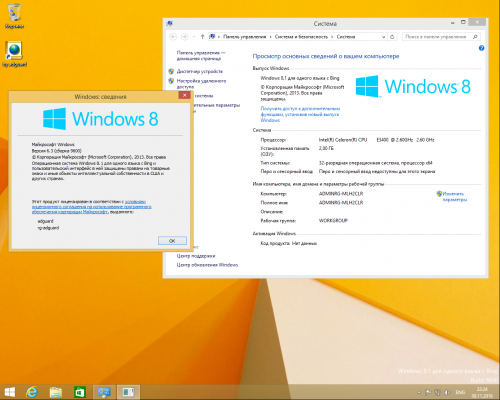Open the Windows Start button

[x=10, y=392]
